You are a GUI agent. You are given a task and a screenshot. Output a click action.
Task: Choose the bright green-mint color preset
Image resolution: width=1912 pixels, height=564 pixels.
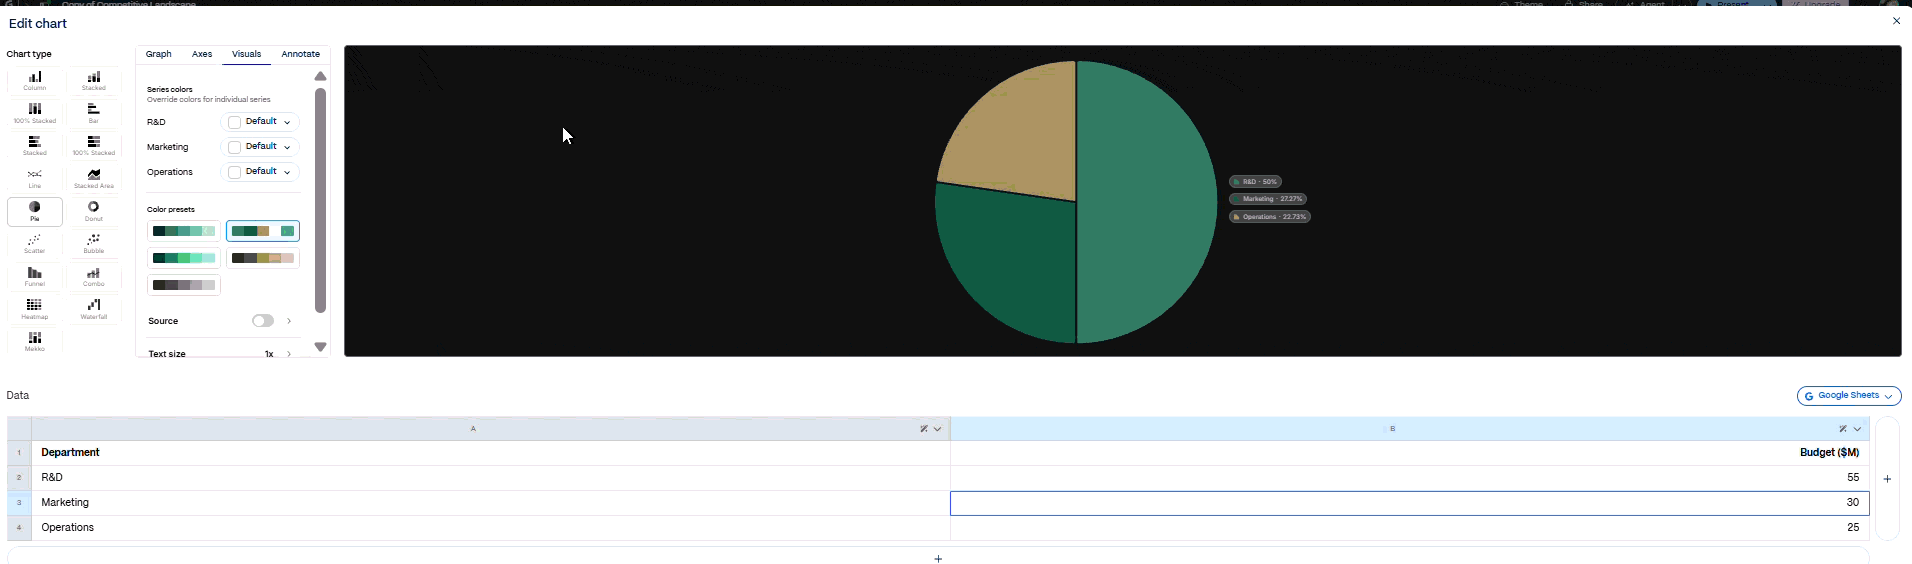coord(184,258)
